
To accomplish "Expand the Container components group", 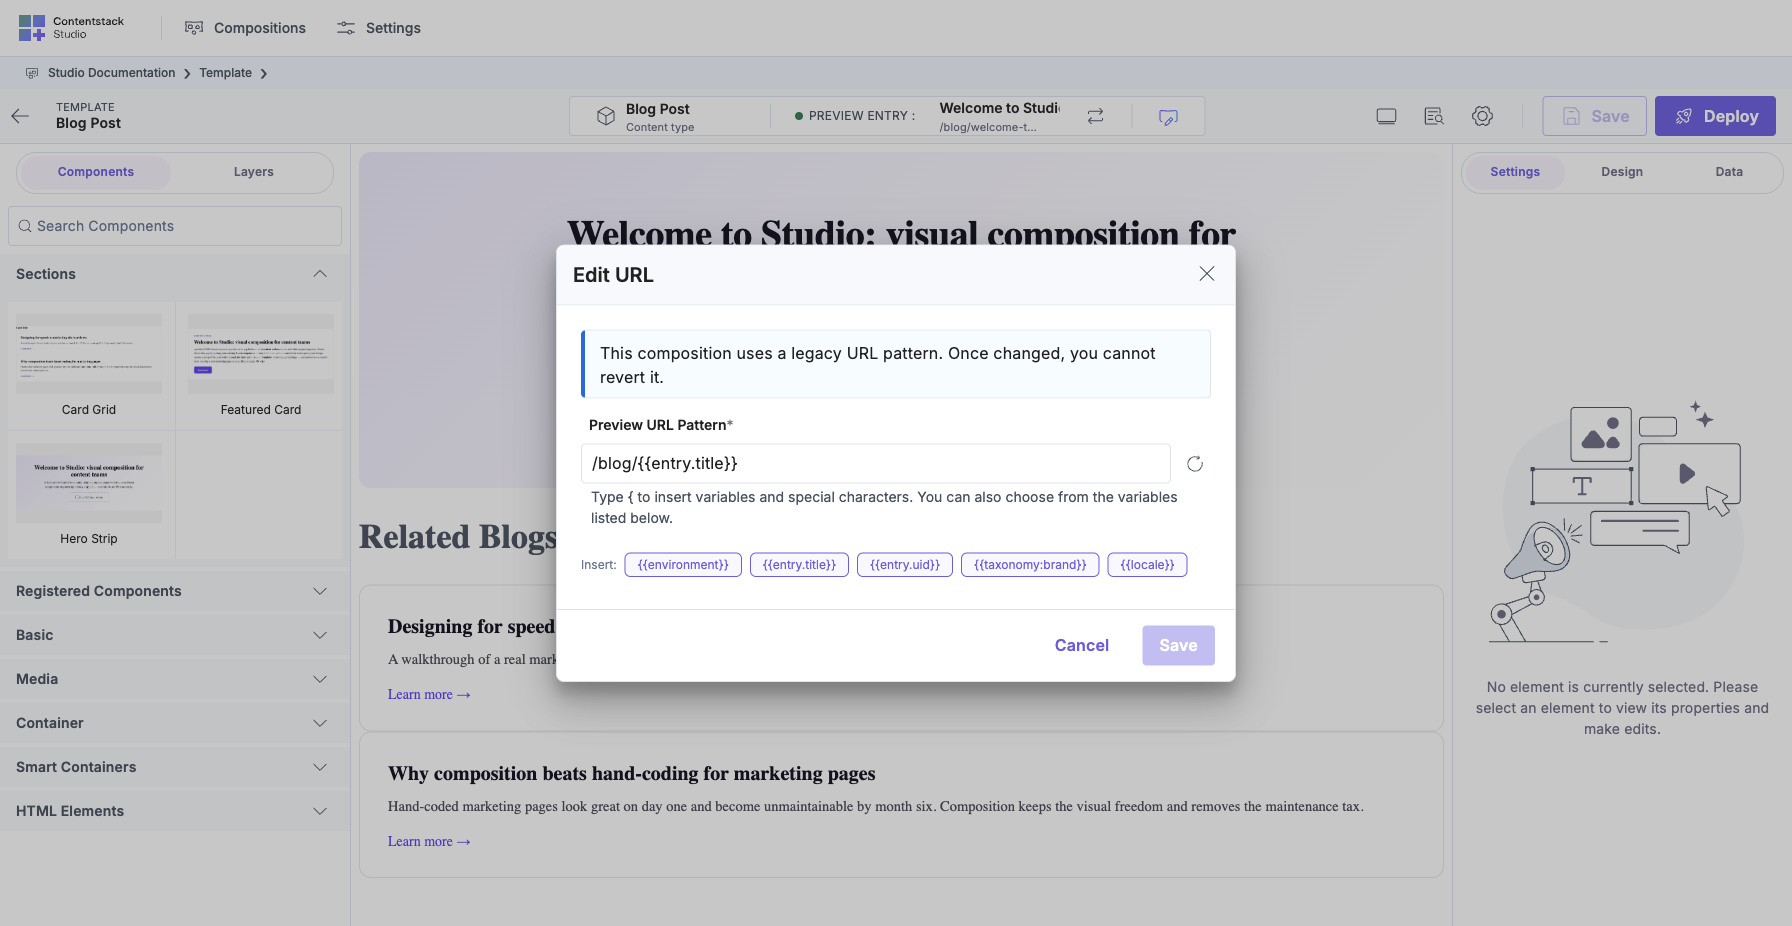I will coord(175,723).
